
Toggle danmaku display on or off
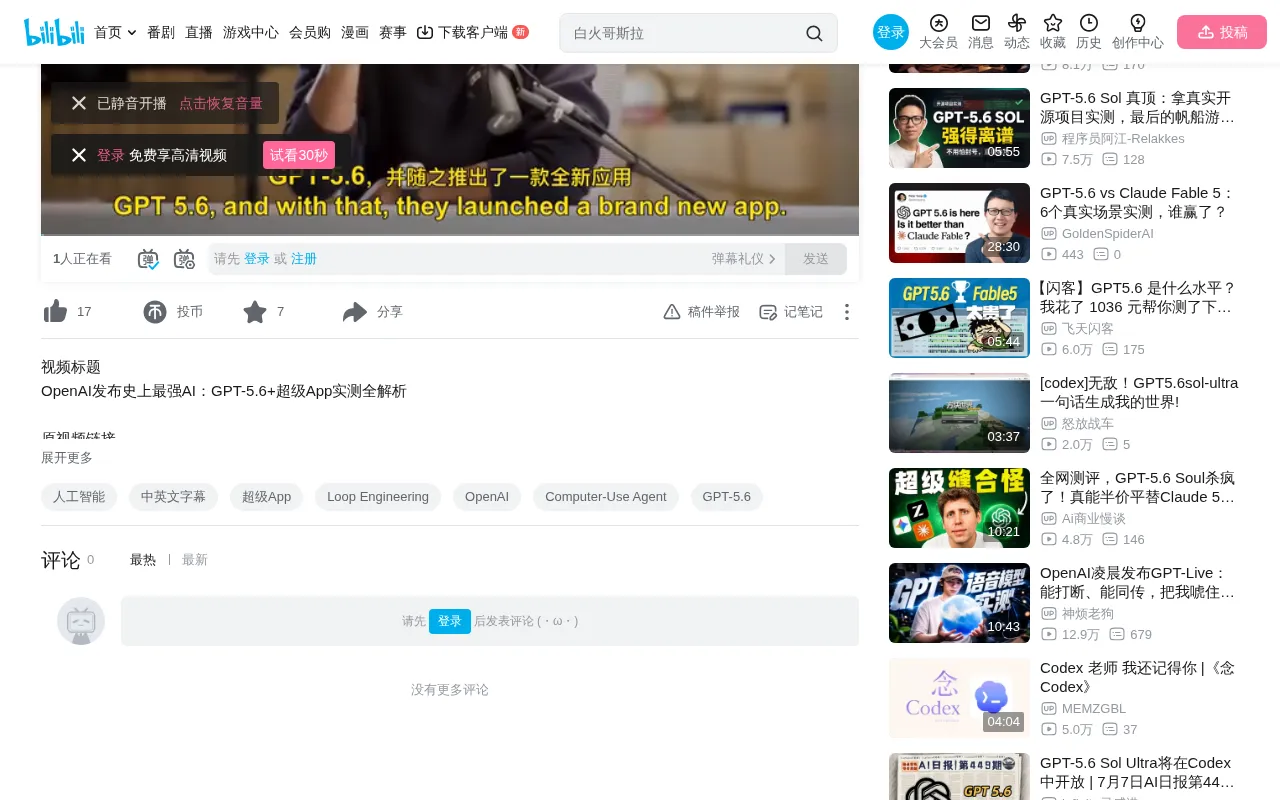pos(148,259)
